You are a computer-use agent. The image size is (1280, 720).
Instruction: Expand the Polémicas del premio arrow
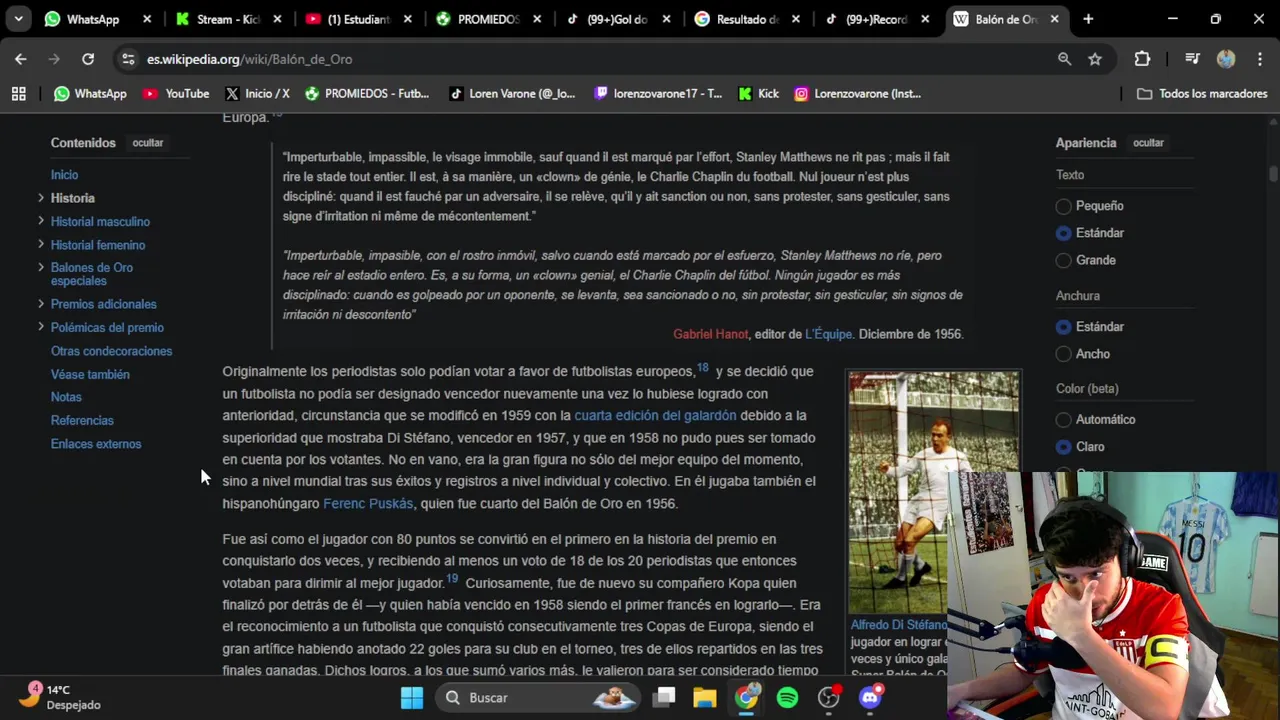coord(40,327)
